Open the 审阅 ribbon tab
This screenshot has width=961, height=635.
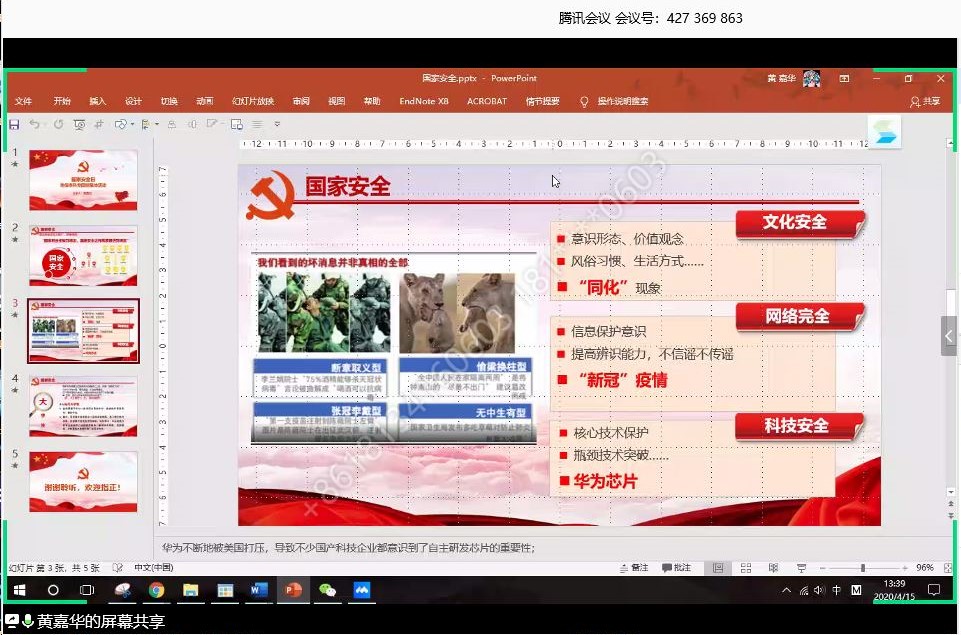pos(301,101)
